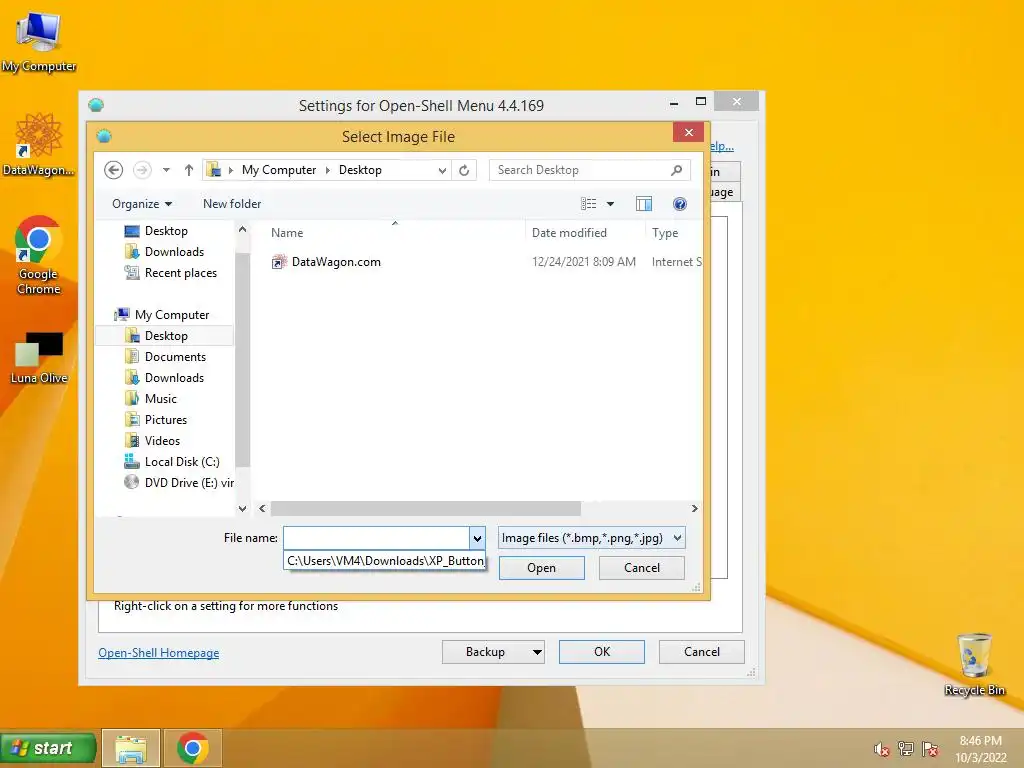
Task: Refresh the Desktop folder view
Action: (x=464, y=170)
